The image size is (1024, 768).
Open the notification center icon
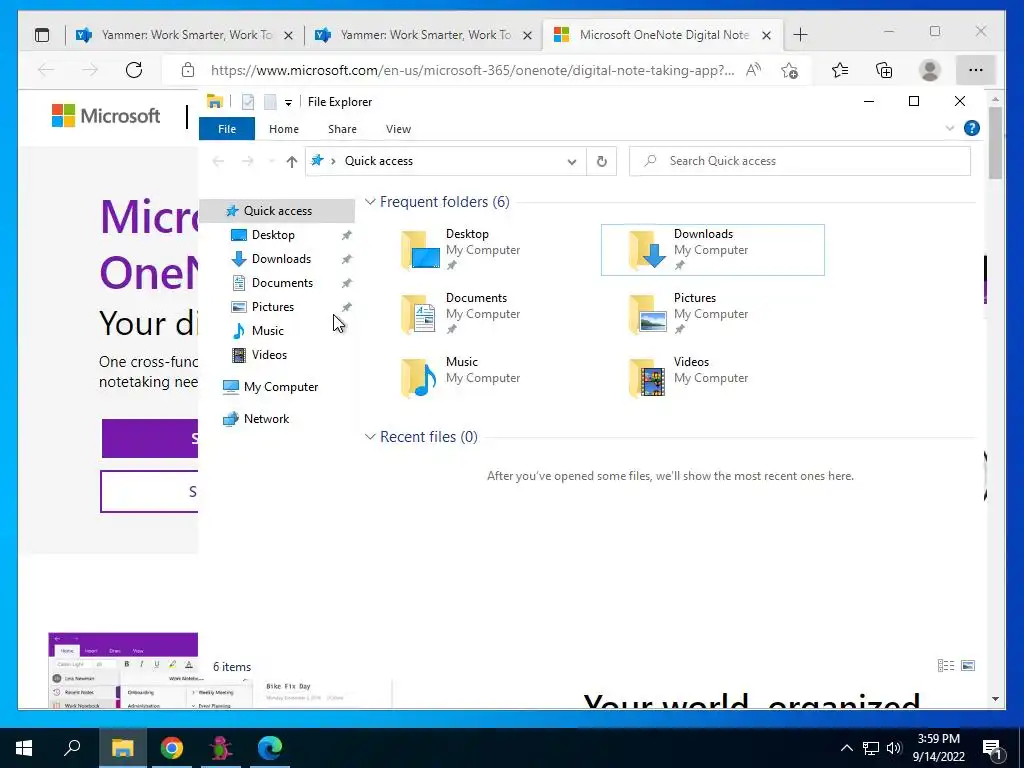click(x=993, y=748)
